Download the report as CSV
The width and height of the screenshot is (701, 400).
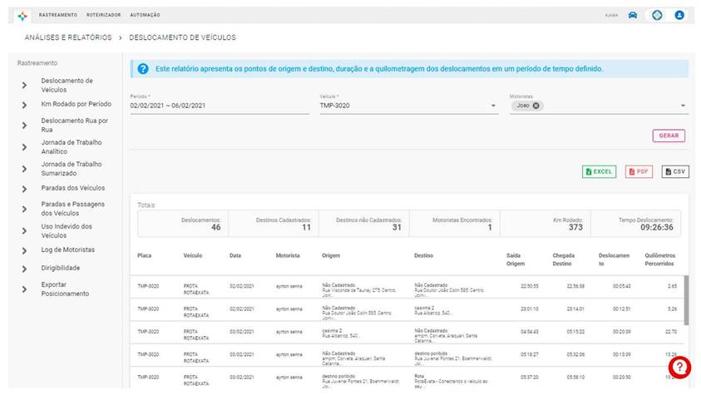coord(675,172)
